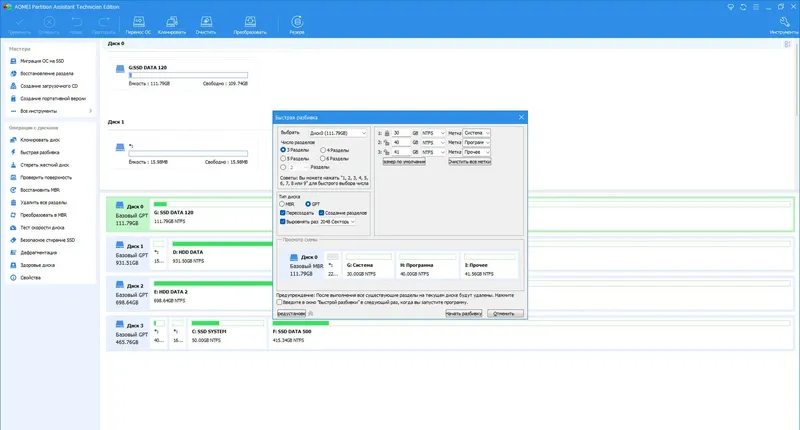Click the preset button at dialog bottom left

tap(291, 314)
